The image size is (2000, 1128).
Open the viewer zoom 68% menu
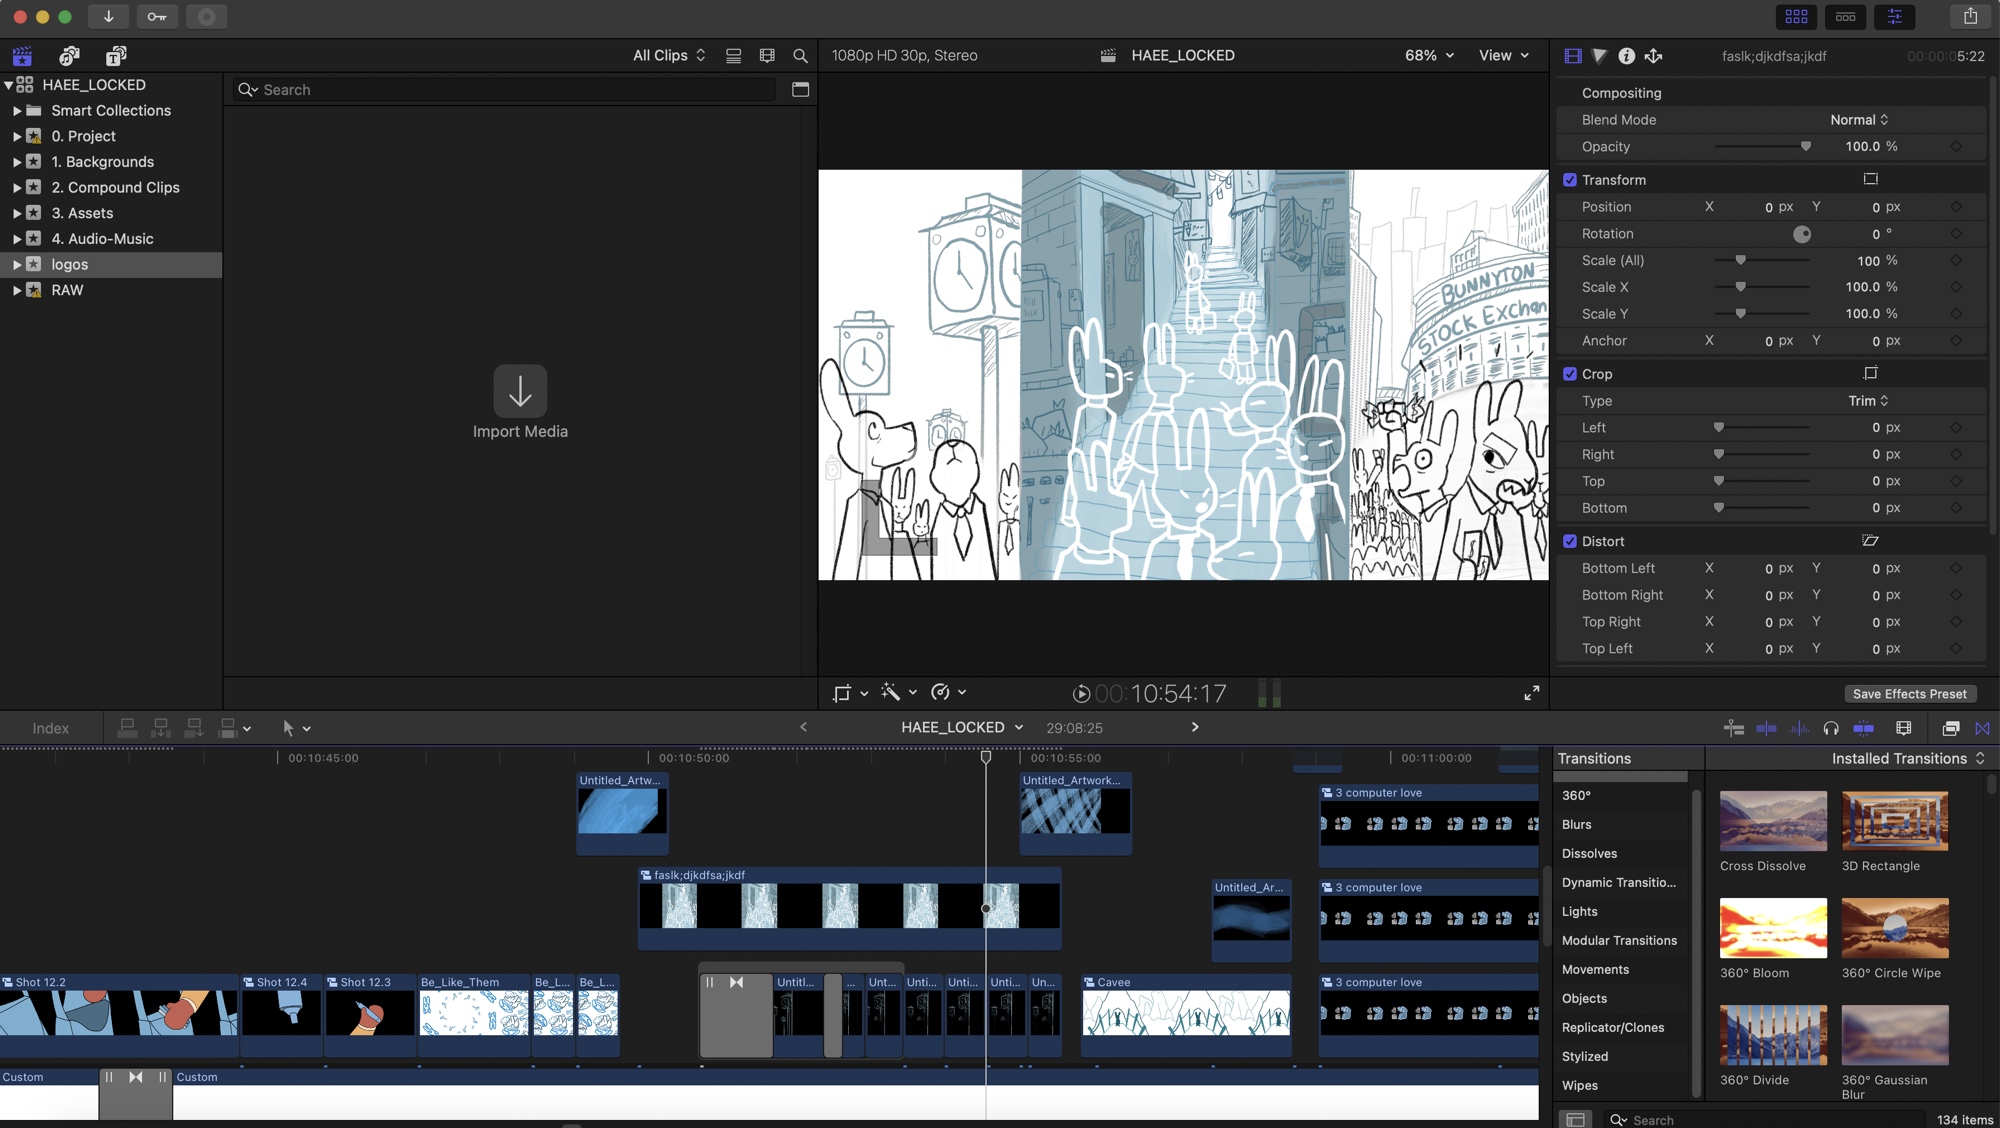click(x=1429, y=56)
